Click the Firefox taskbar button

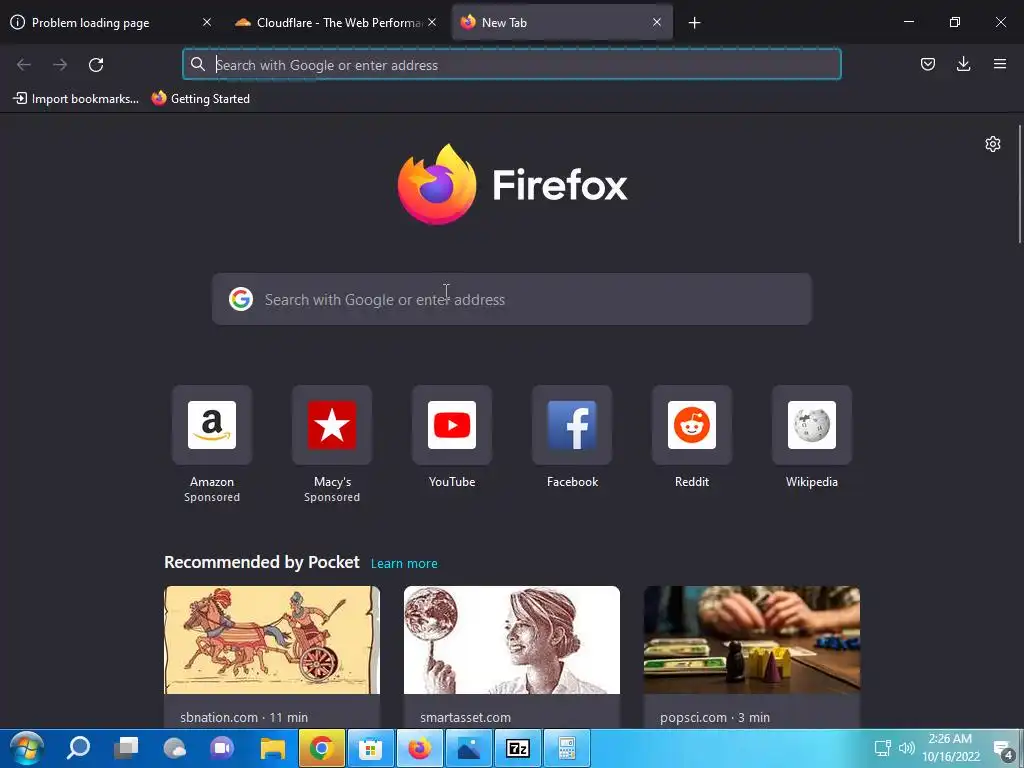420,748
